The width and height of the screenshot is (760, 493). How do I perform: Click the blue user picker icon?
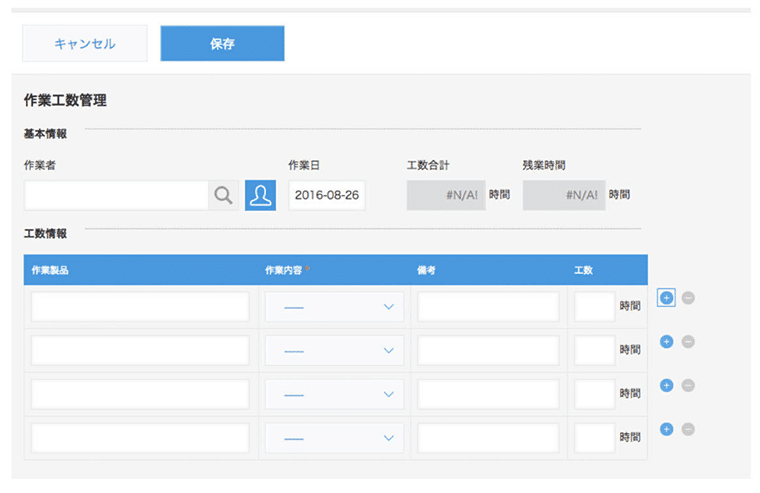[x=260, y=195]
